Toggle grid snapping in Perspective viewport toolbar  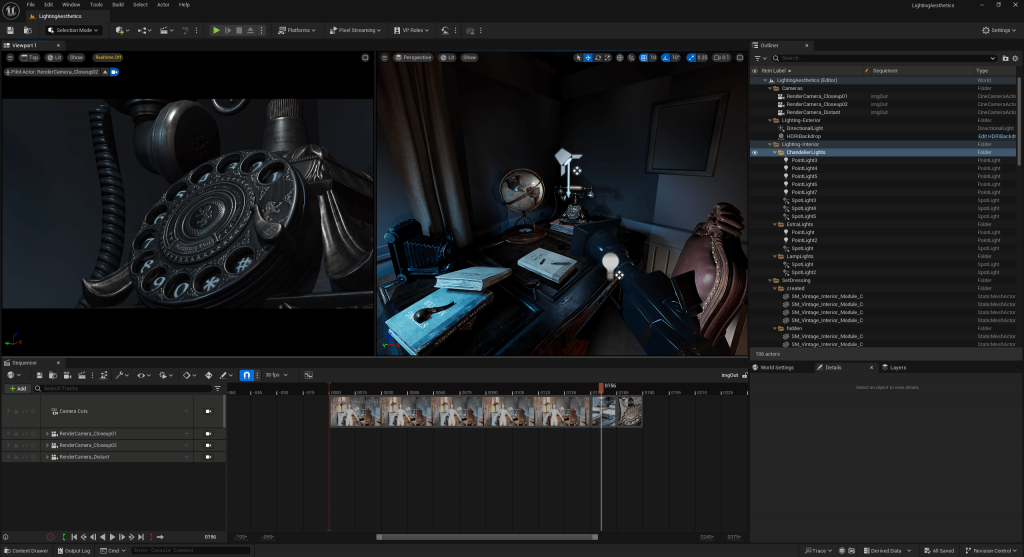(643, 58)
